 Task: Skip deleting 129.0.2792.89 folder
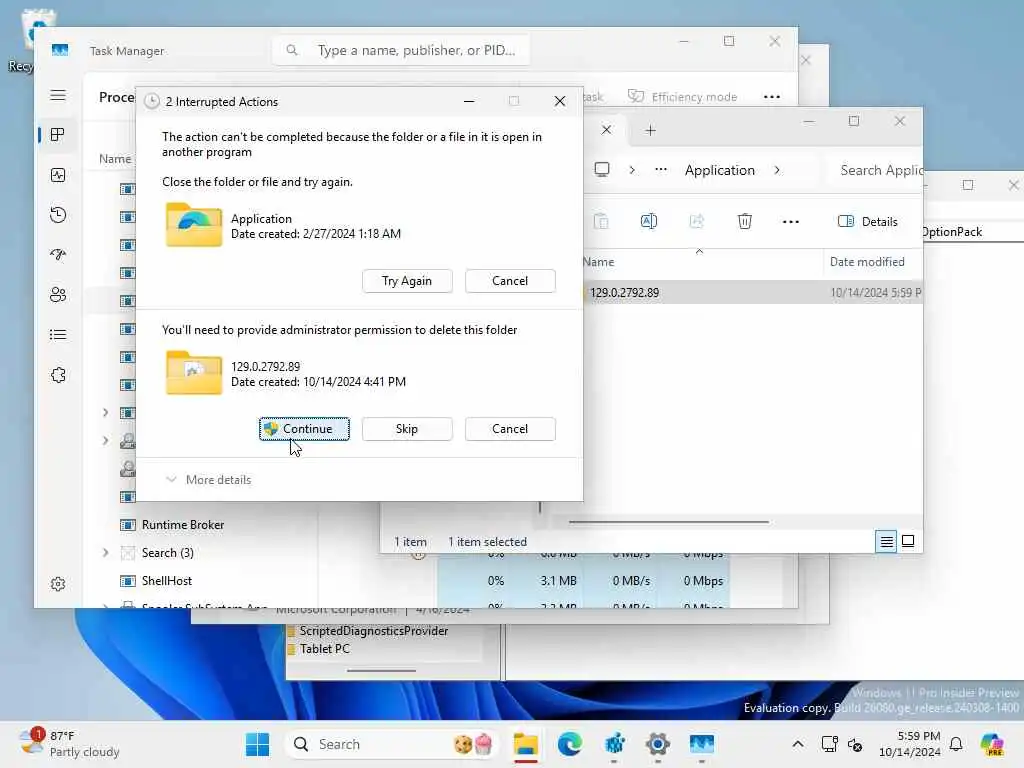(407, 429)
